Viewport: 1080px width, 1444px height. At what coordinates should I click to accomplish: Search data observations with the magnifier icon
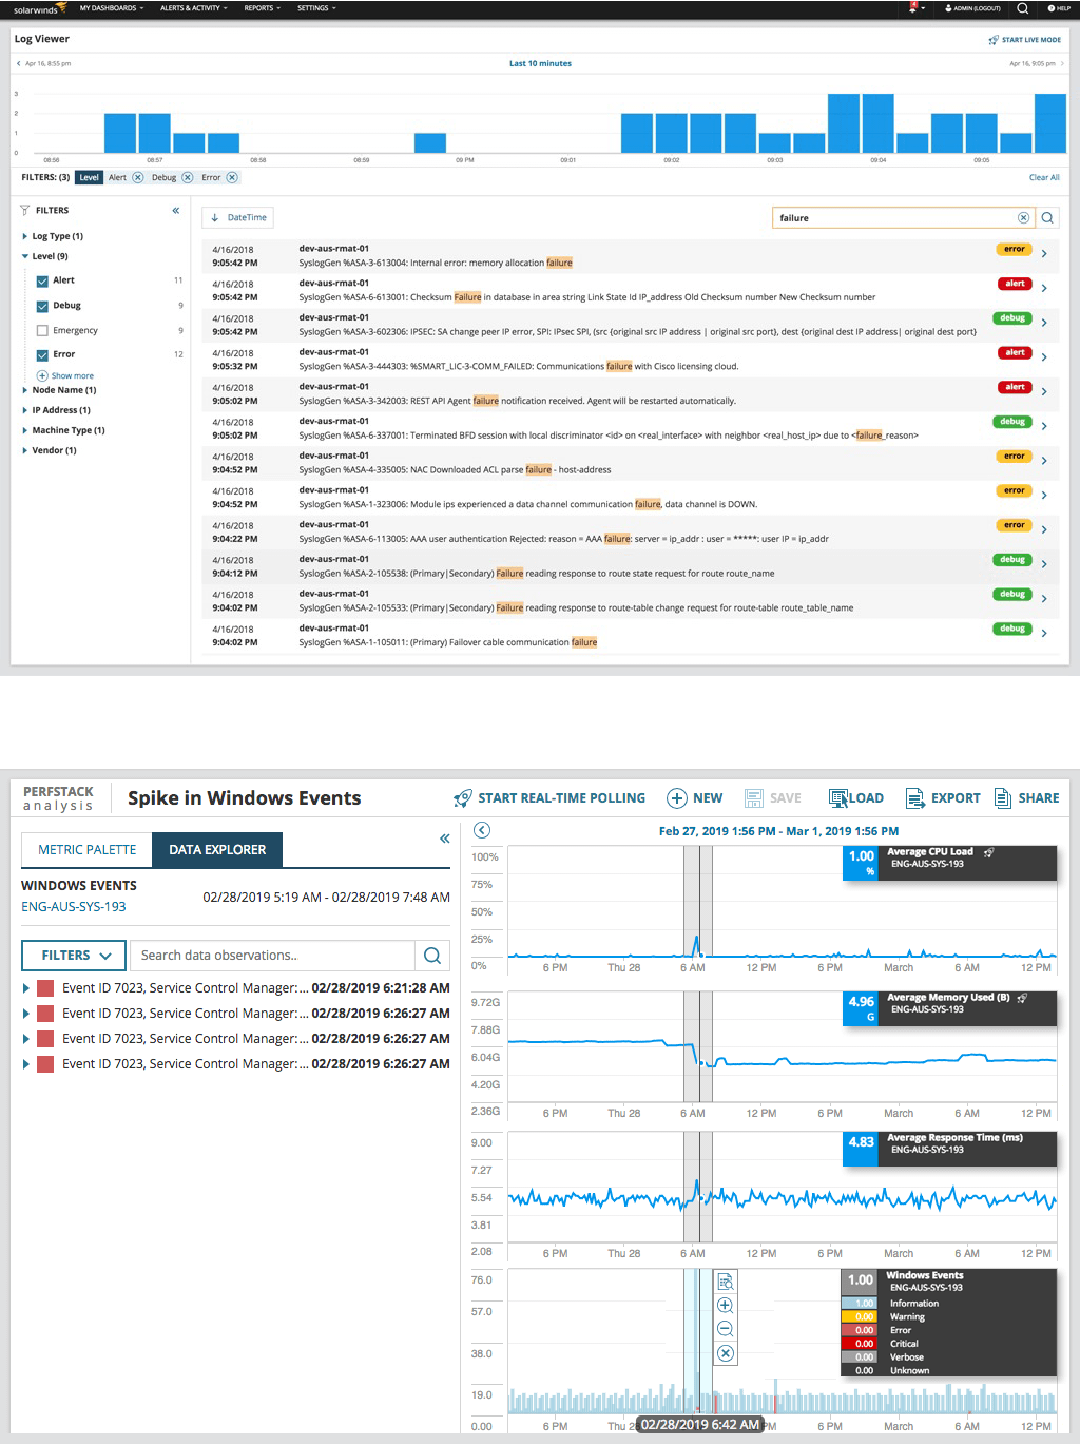click(432, 955)
